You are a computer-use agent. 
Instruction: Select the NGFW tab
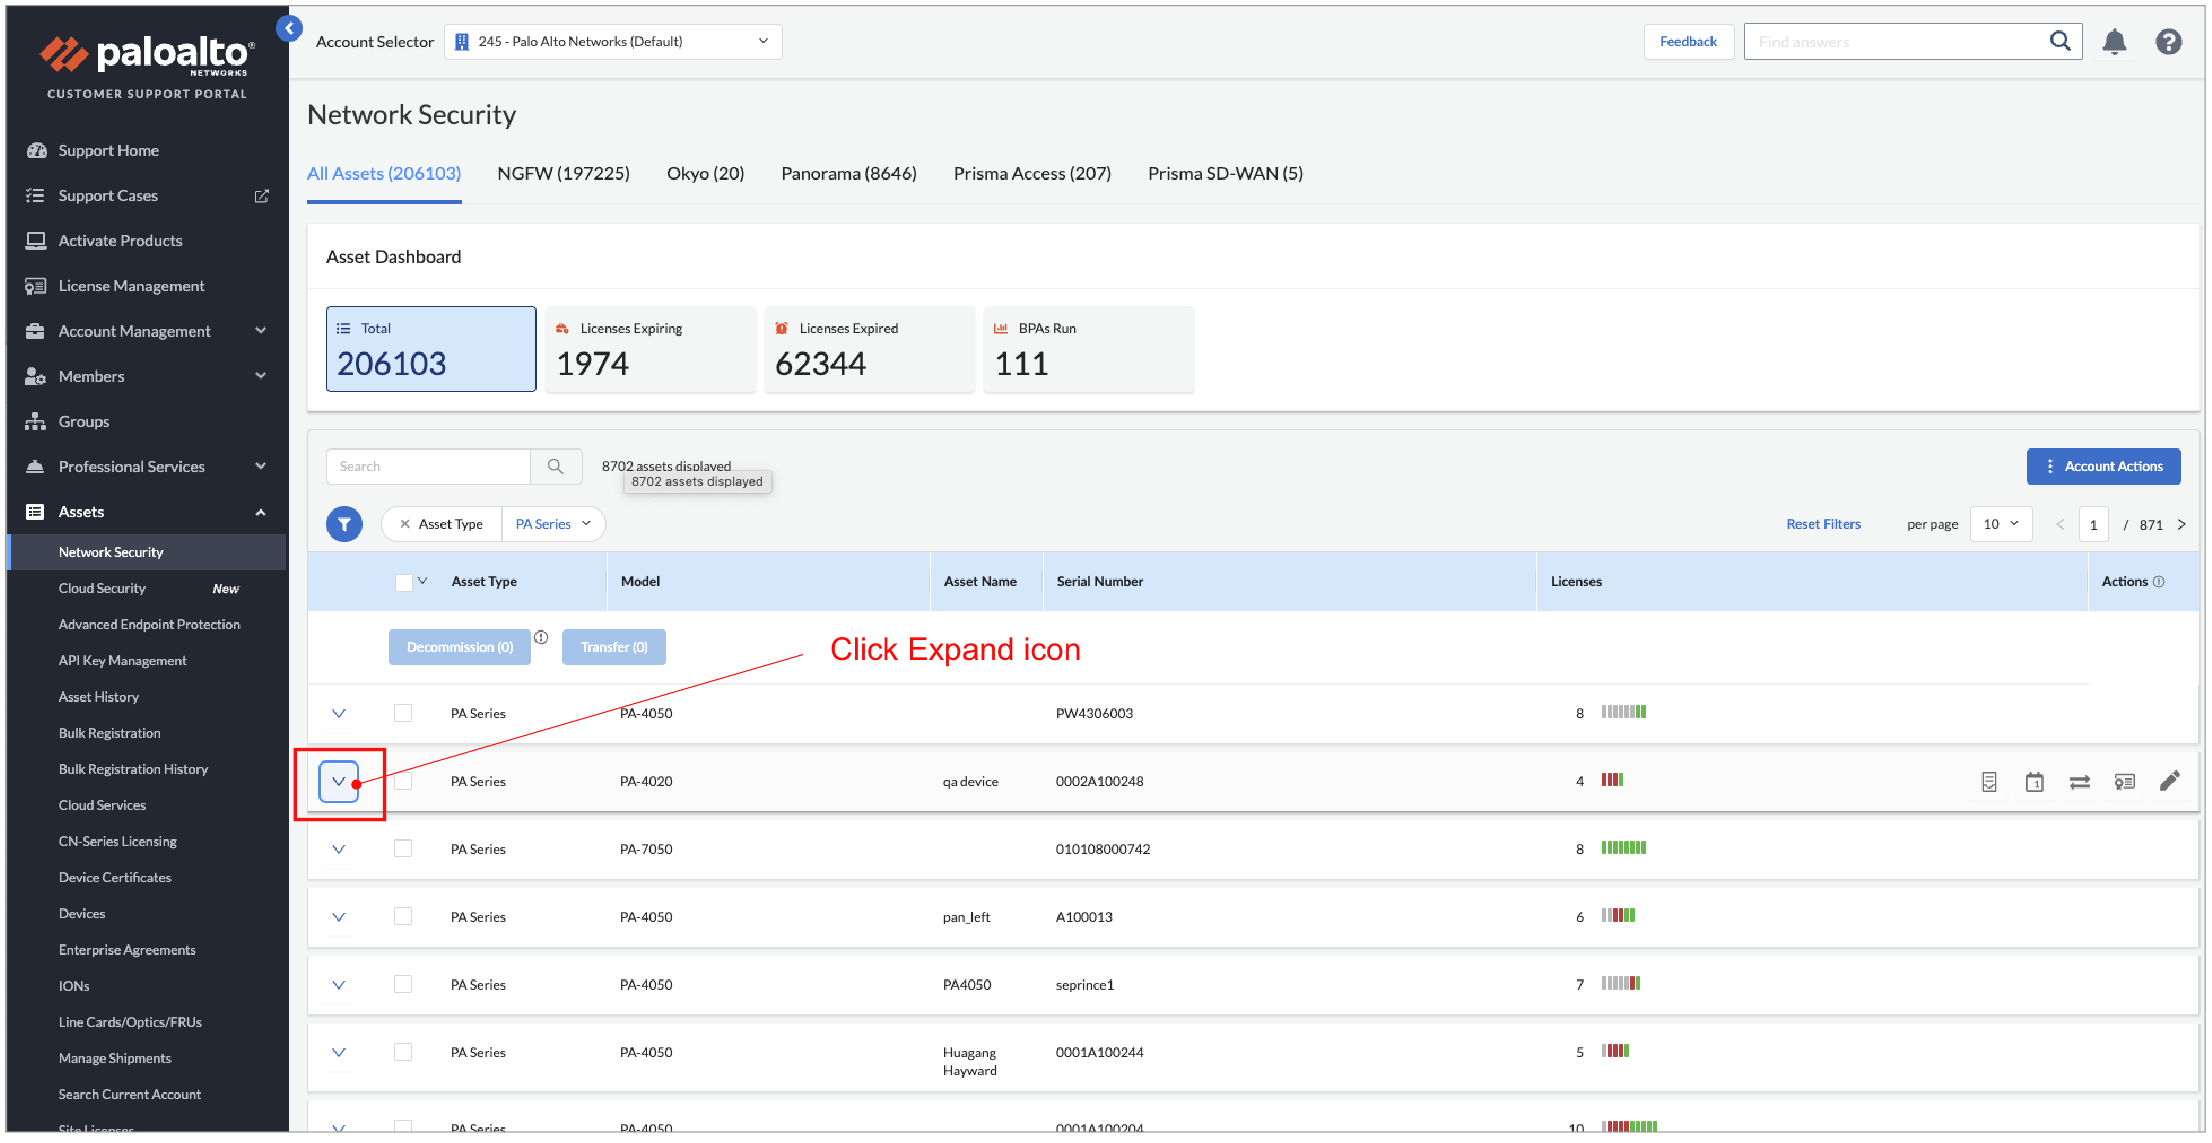pos(560,173)
